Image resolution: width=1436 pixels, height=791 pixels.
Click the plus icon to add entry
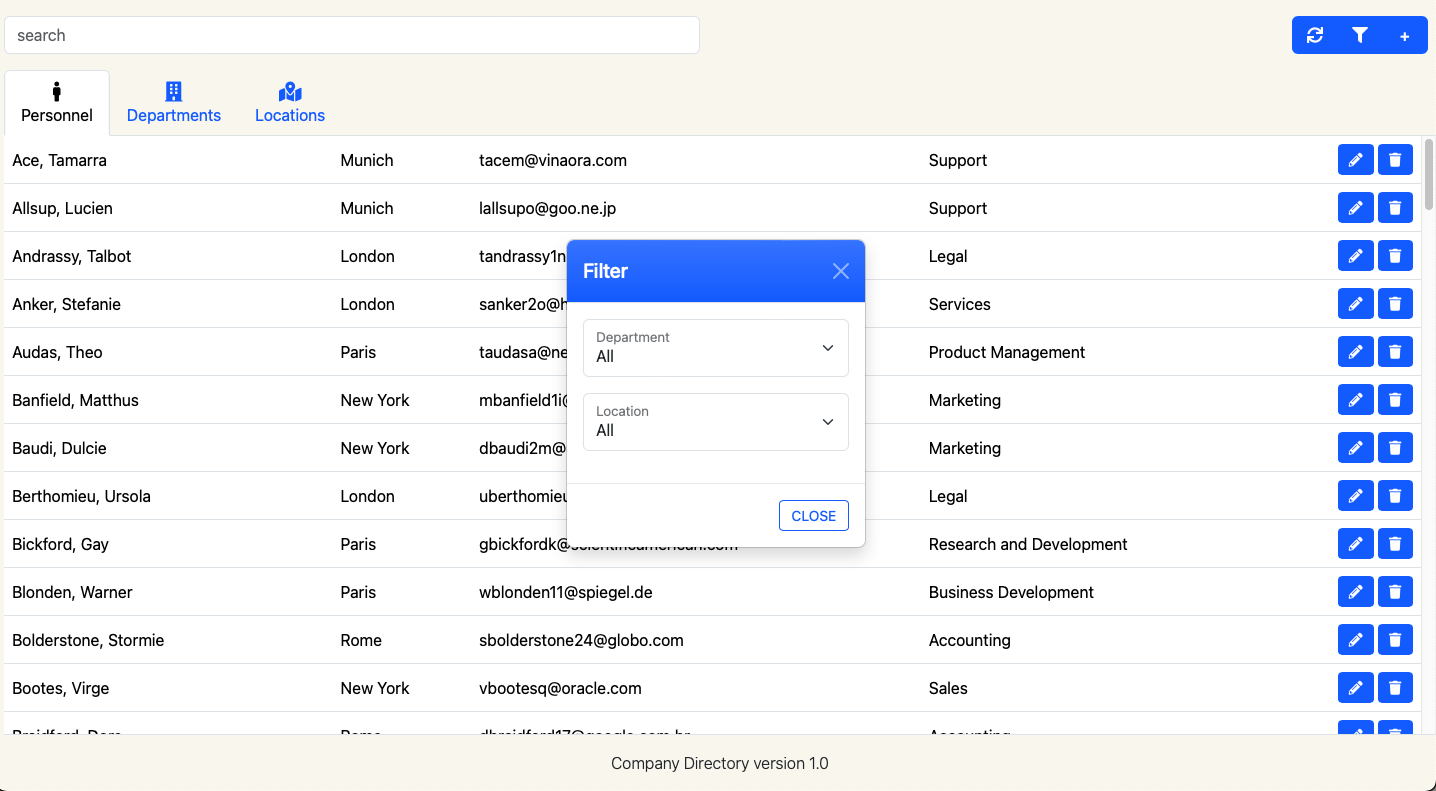point(1404,36)
